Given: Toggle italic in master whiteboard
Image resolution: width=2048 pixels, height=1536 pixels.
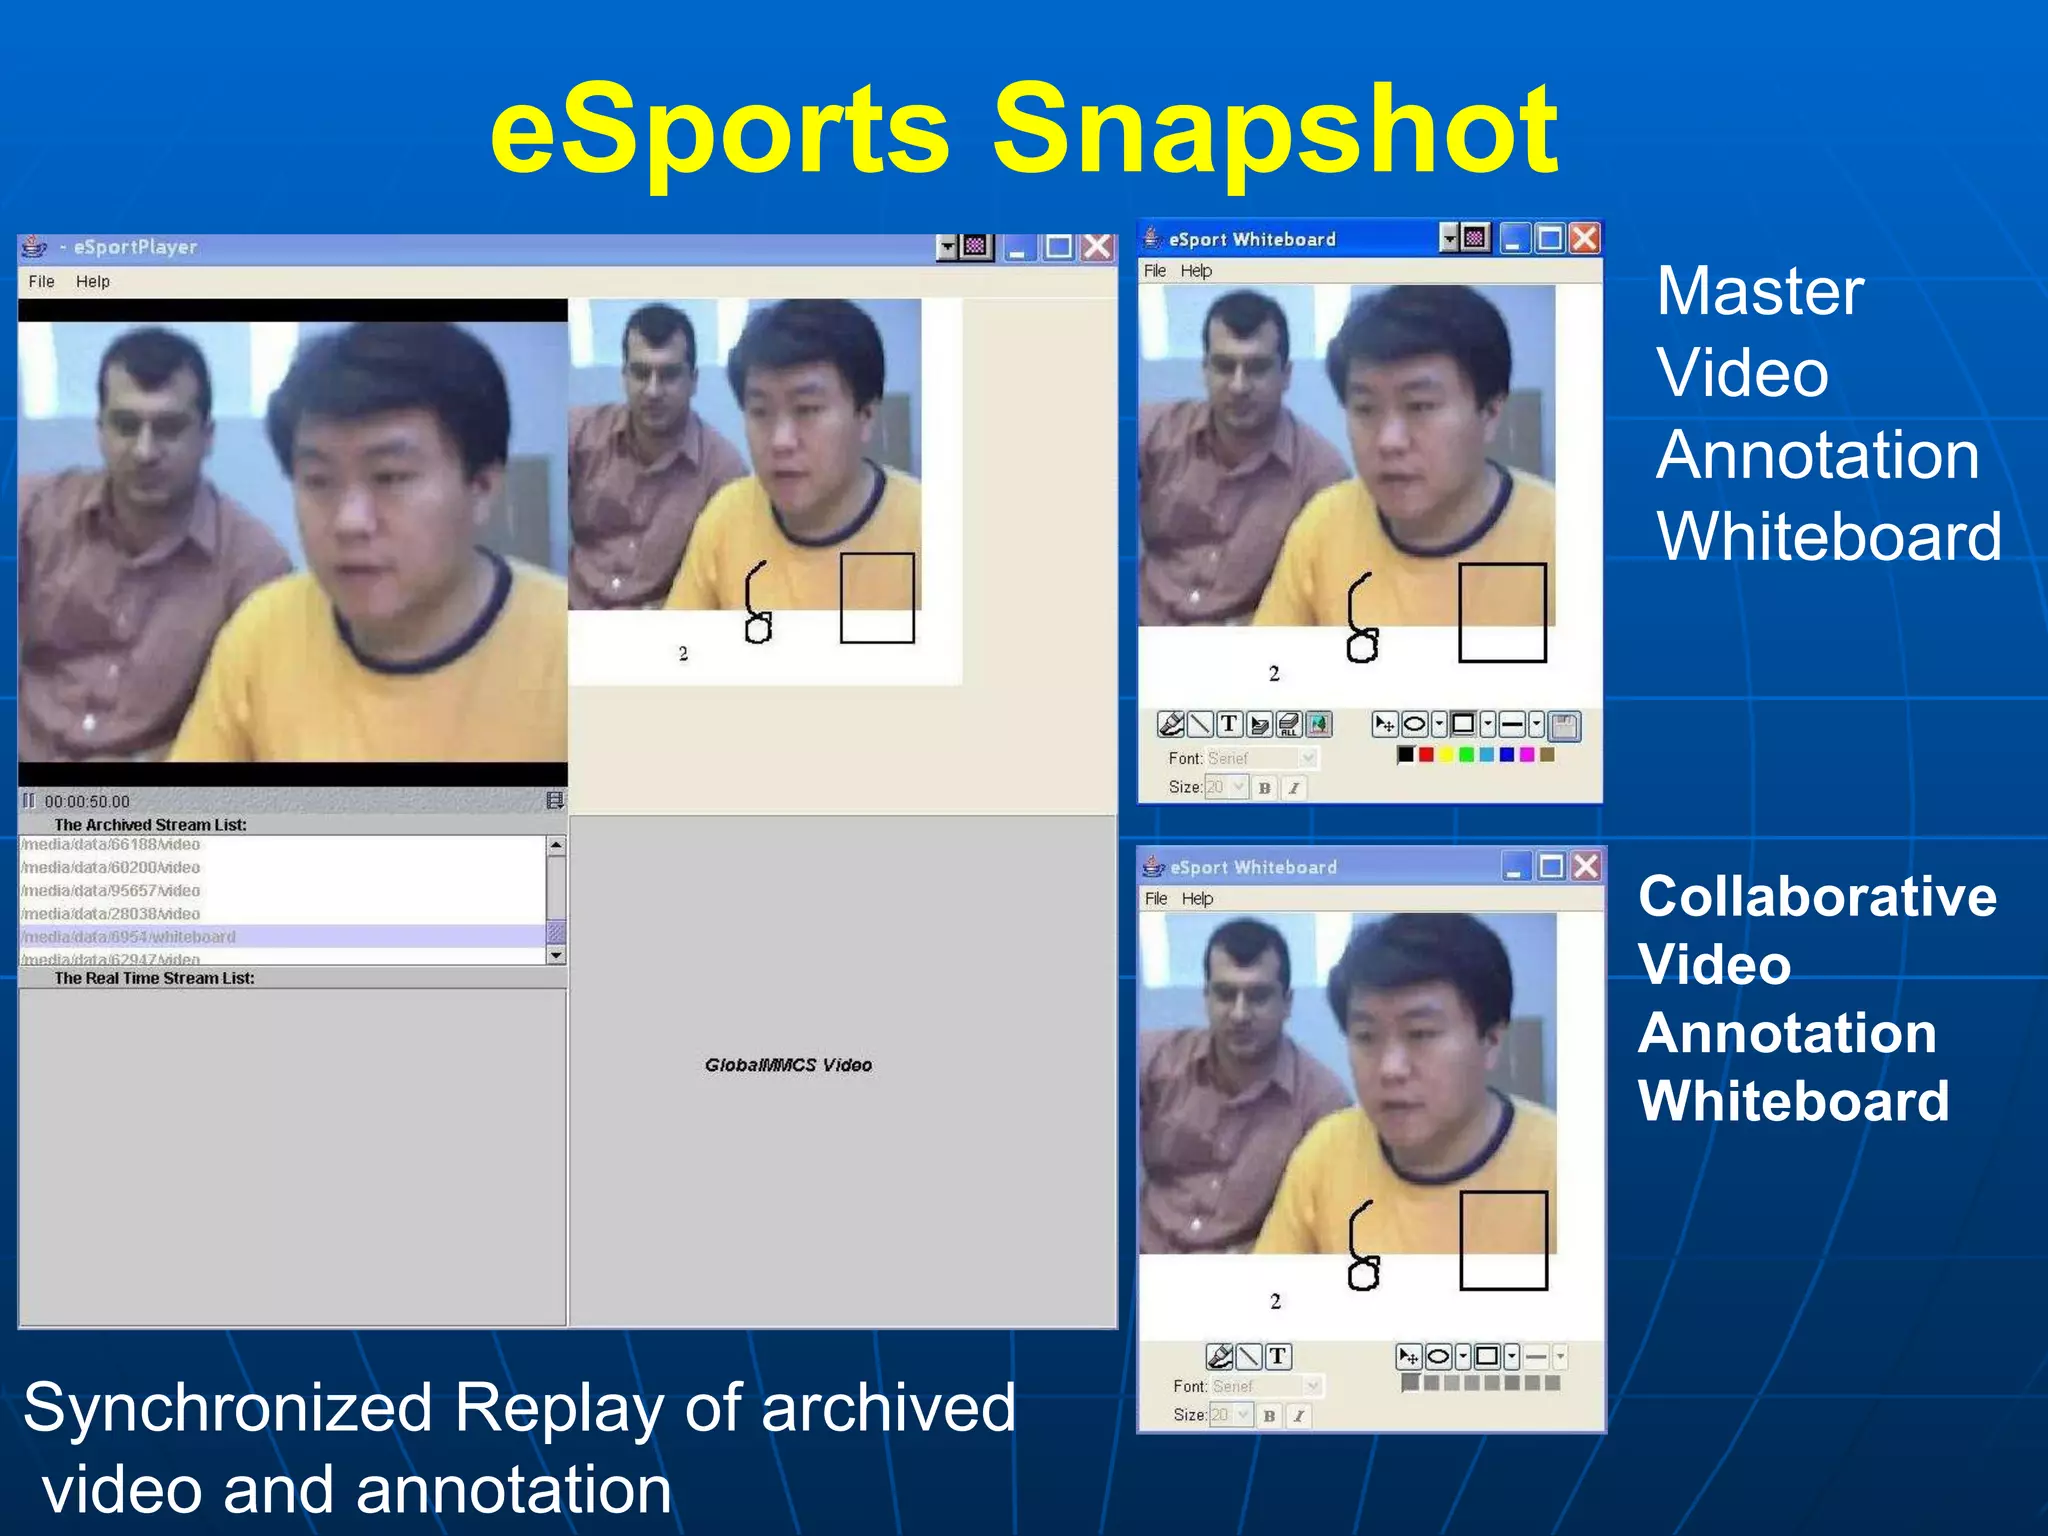Looking at the screenshot, I should pyautogui.click(x=1294, y=788).
